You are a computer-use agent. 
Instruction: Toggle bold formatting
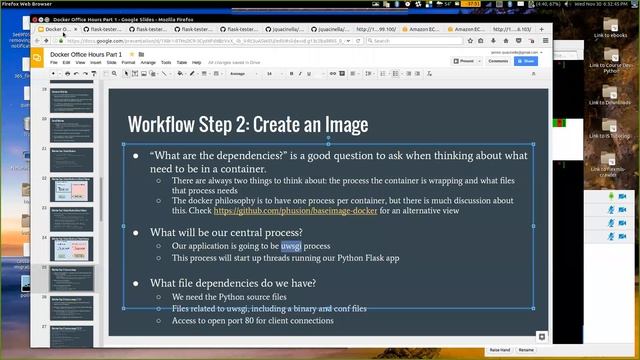tap(291, 74)
